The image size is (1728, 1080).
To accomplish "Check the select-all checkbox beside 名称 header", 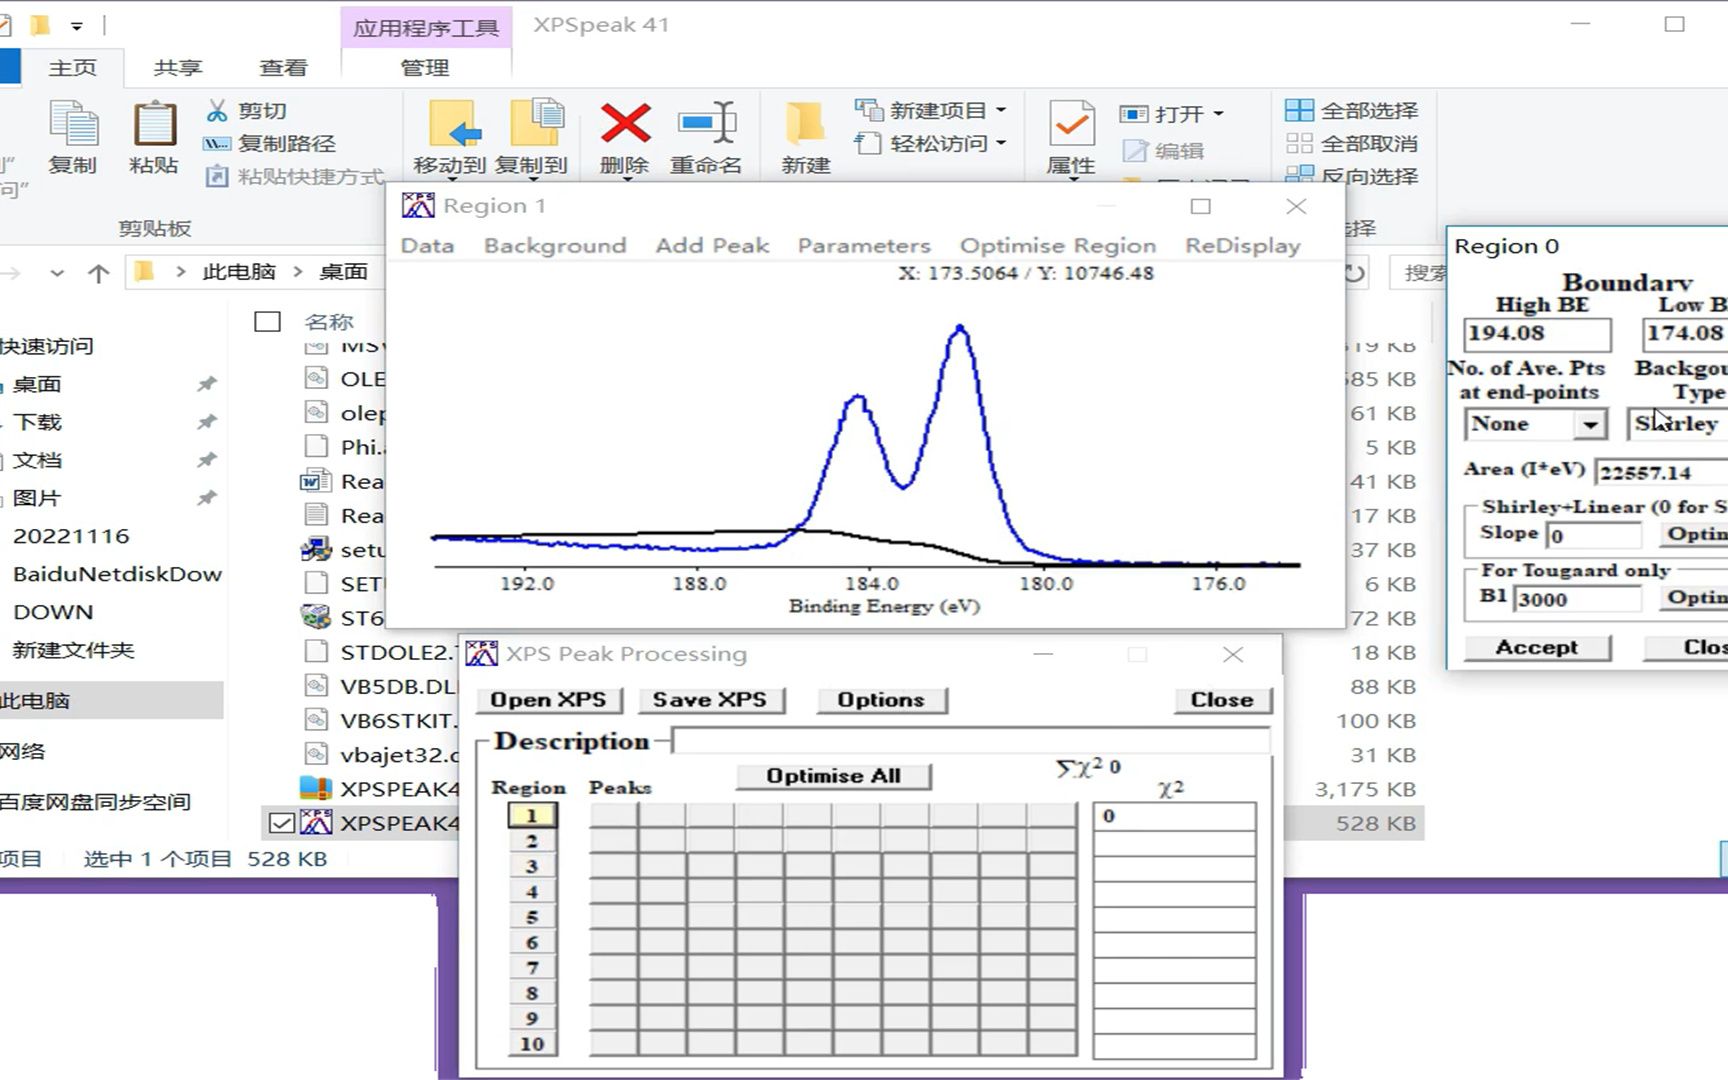I will pos(267,321).
